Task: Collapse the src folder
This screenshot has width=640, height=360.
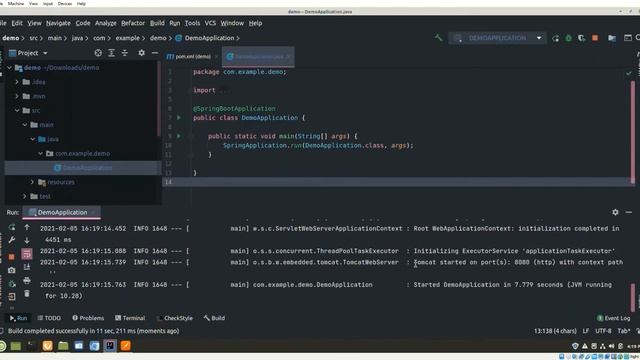Action: (17, 111)
